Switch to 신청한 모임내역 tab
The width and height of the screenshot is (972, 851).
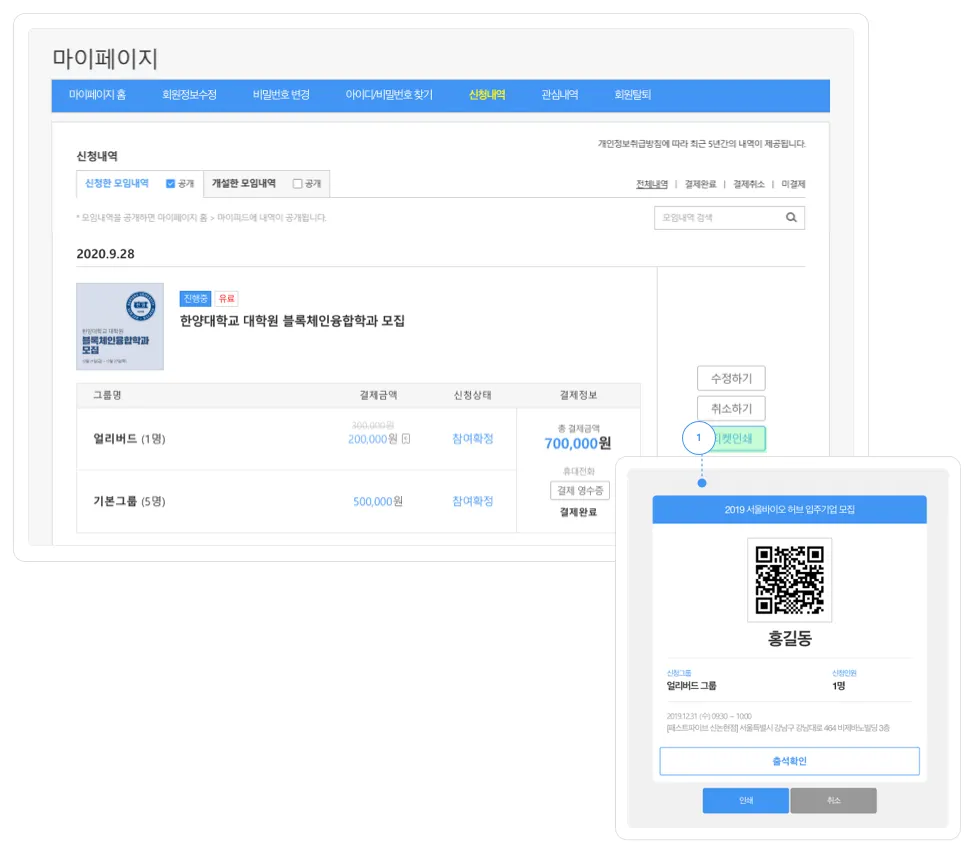point(117,183)
